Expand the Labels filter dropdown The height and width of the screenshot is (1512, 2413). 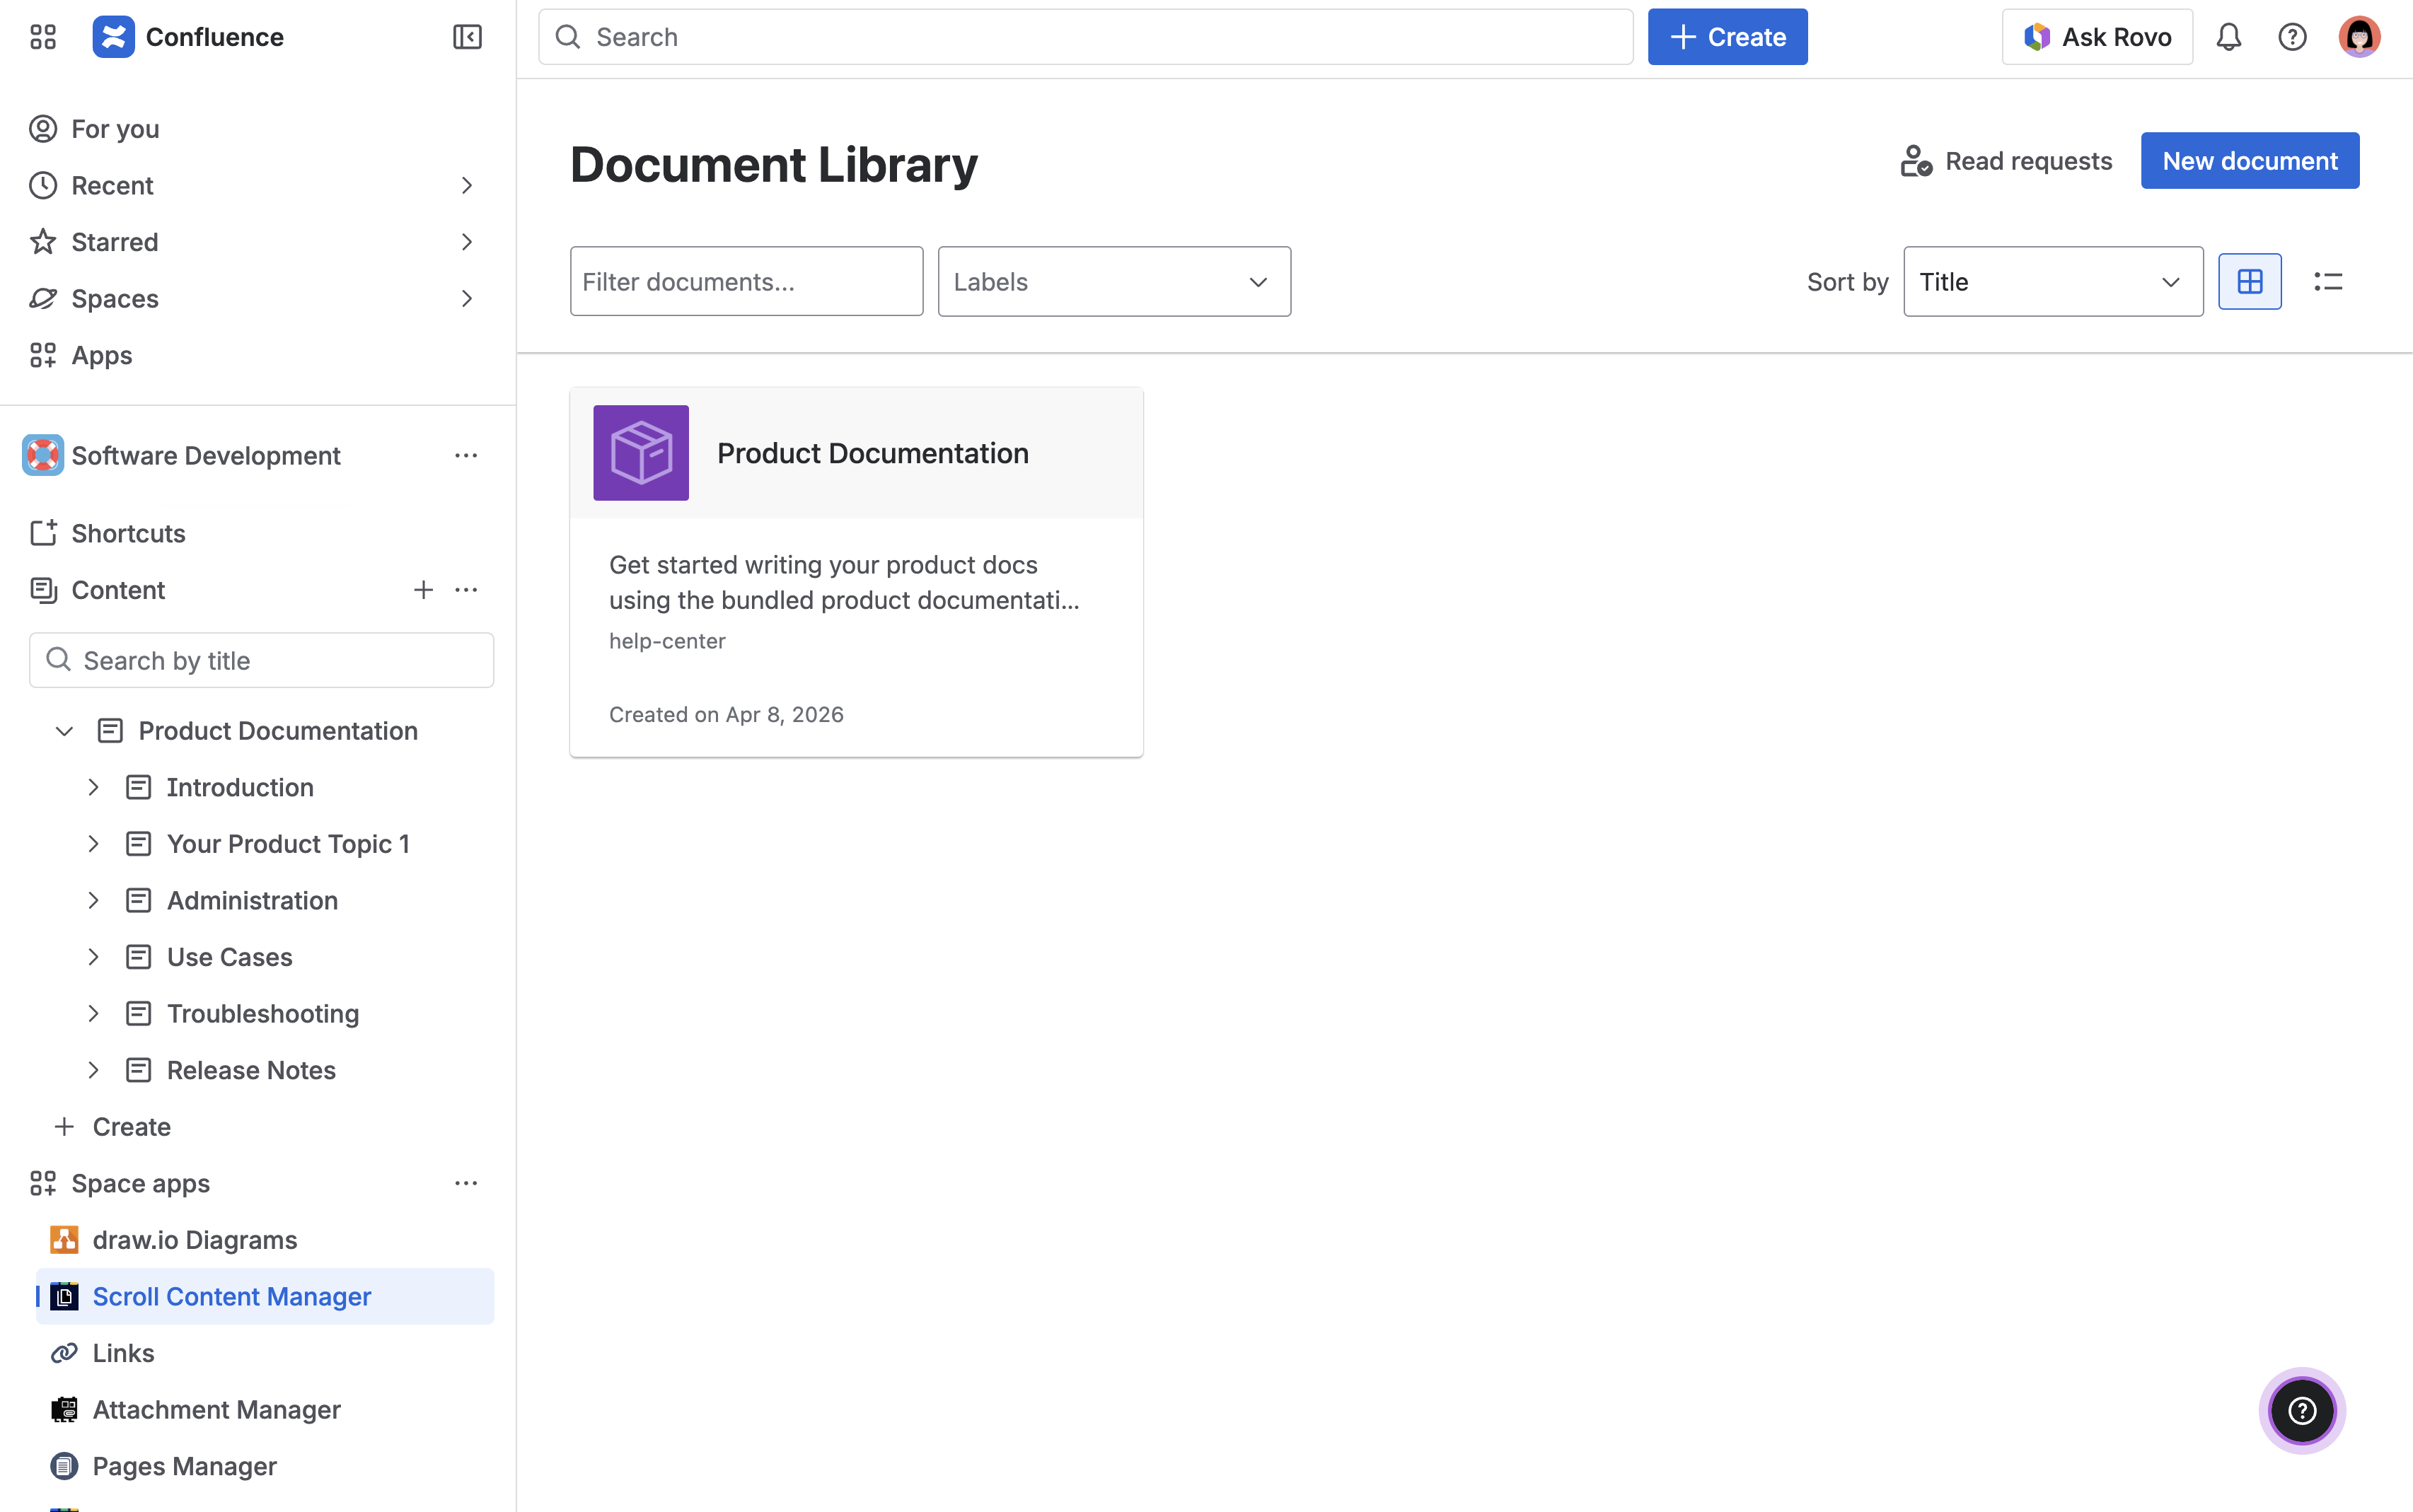click(1112, 281)
